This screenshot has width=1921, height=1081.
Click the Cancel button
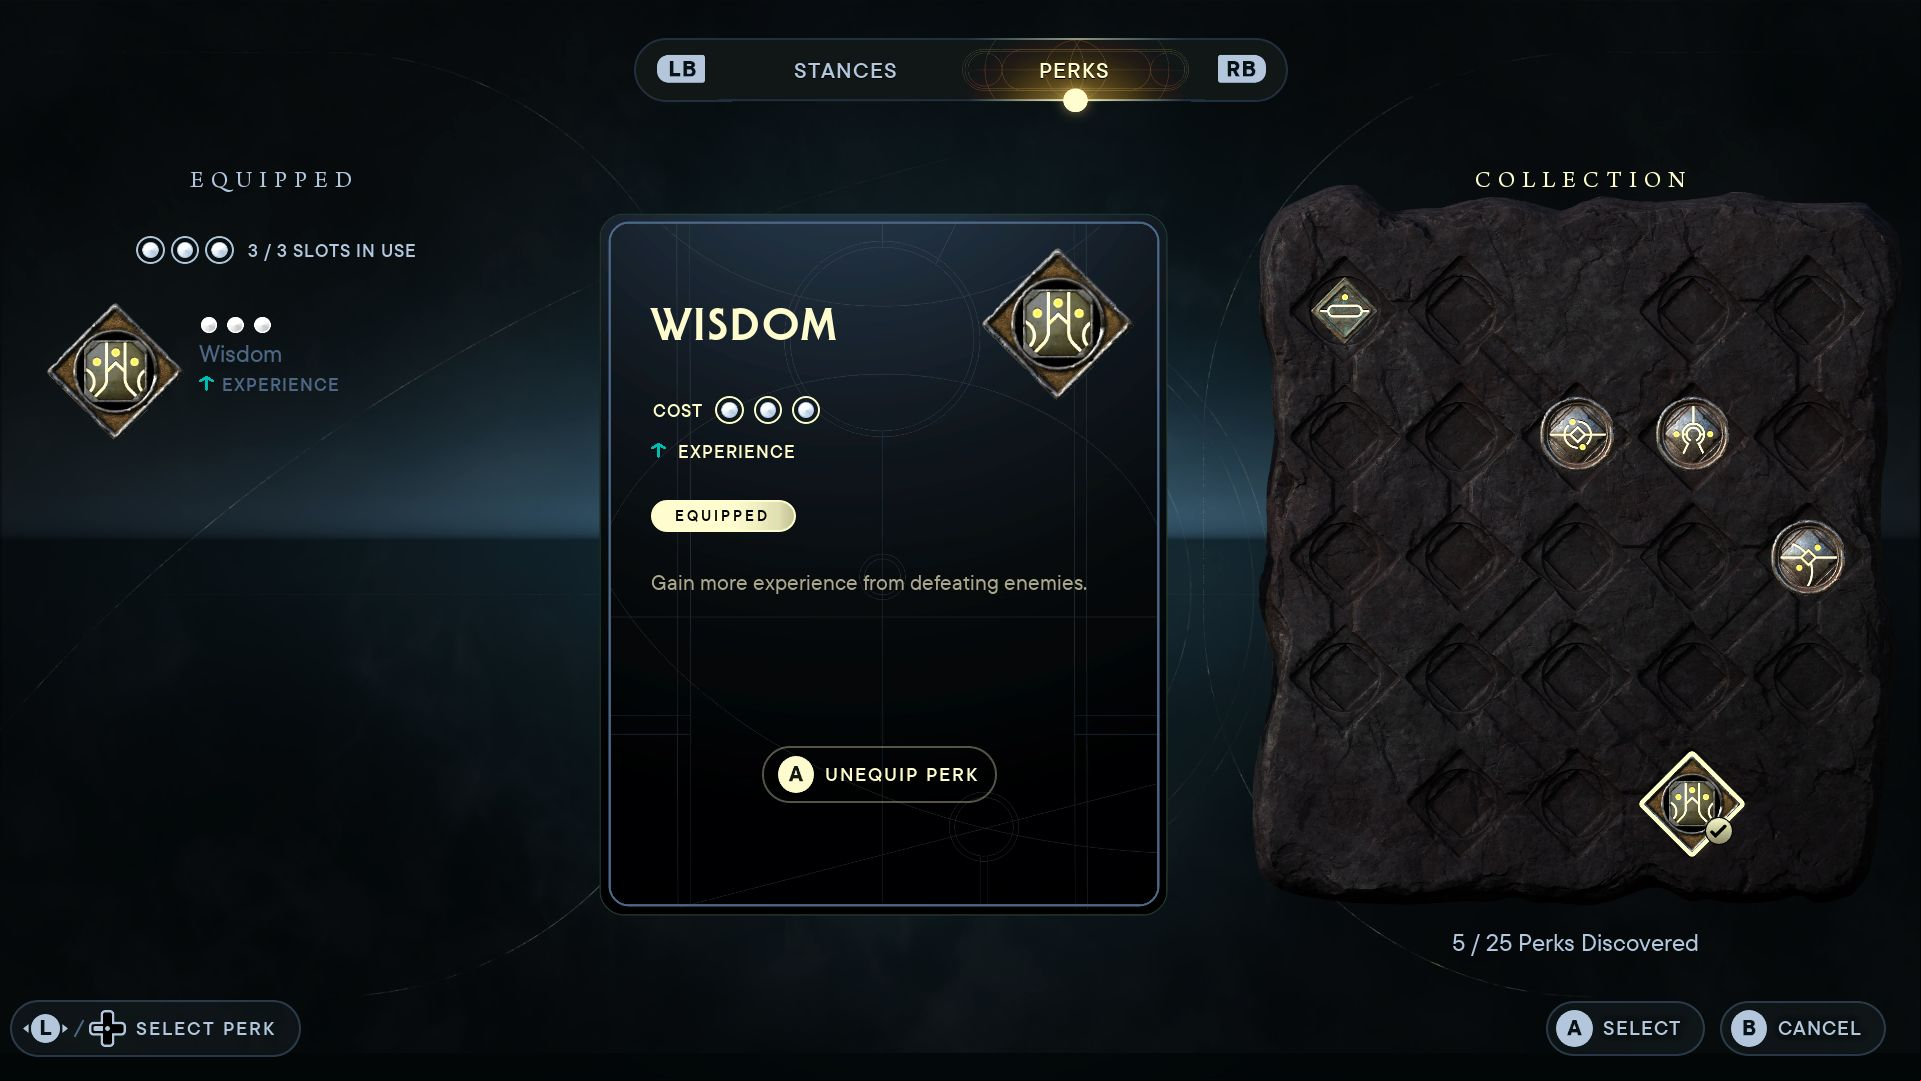(x=1802, y=1028)
